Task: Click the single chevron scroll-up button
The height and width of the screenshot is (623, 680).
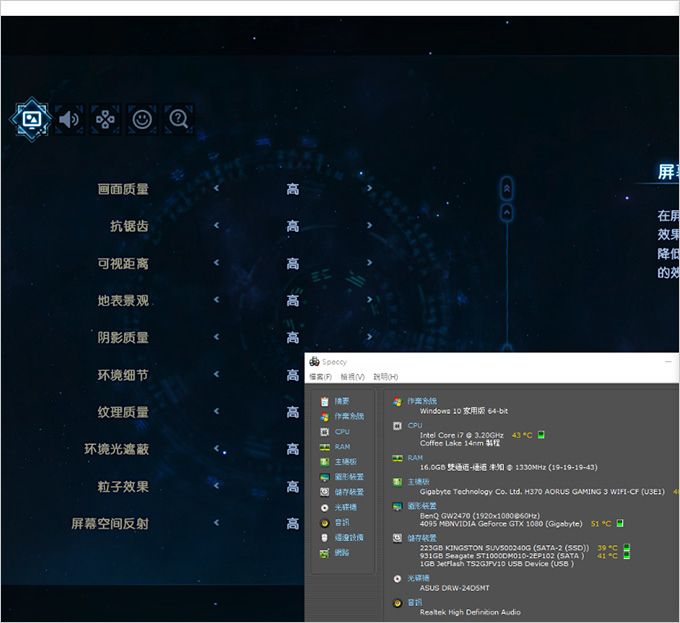Action: (x=507, y=212)
